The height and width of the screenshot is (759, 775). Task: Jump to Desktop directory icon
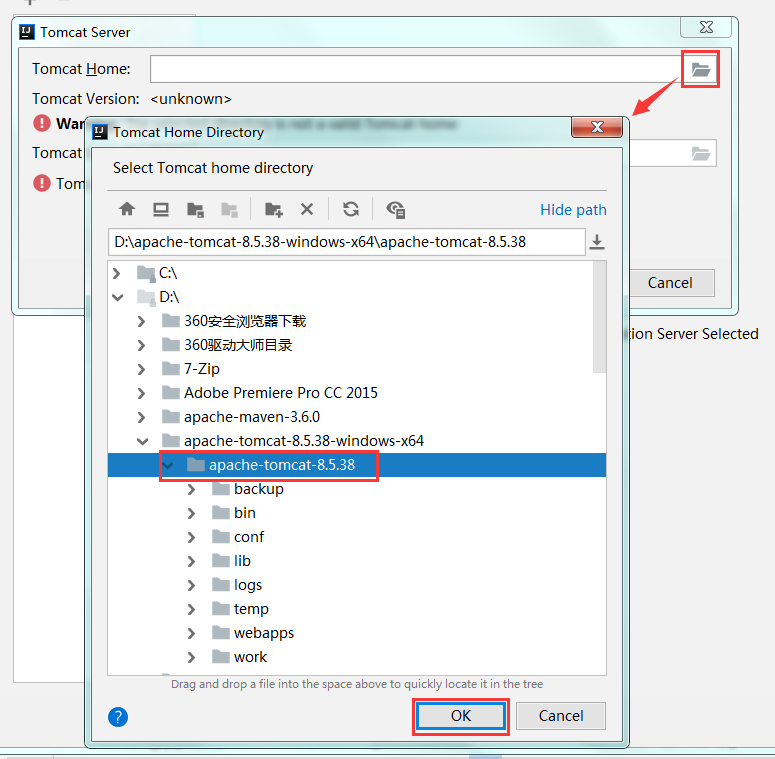161,210
